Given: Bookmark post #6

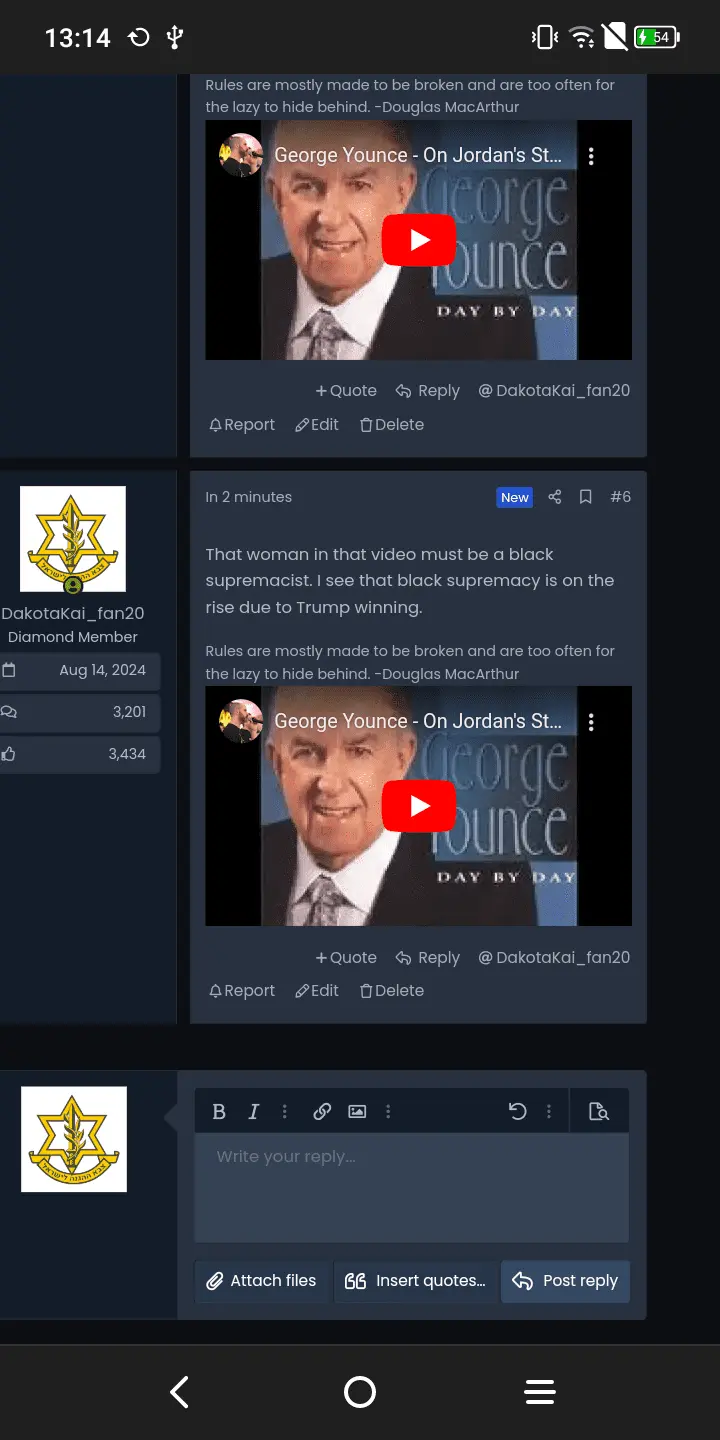Looking at the screenshot, I should (x=586, y=497).
